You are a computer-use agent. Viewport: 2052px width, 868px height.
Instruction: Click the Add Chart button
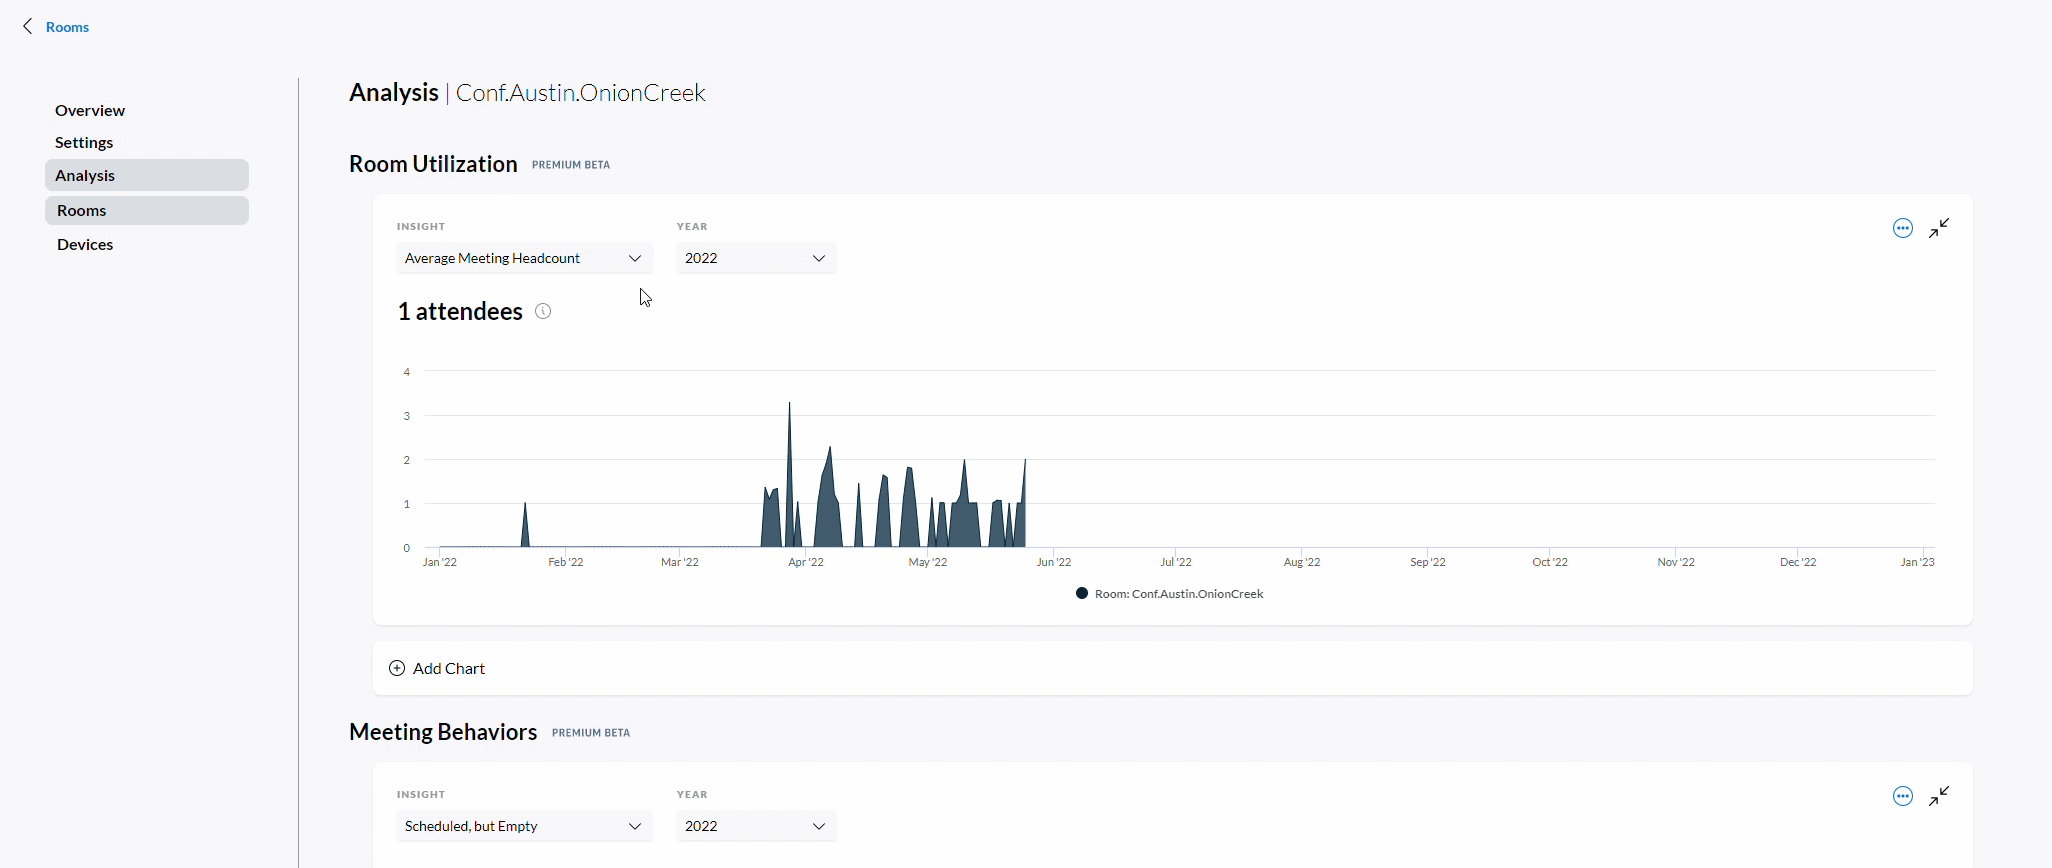pos(437,668)
